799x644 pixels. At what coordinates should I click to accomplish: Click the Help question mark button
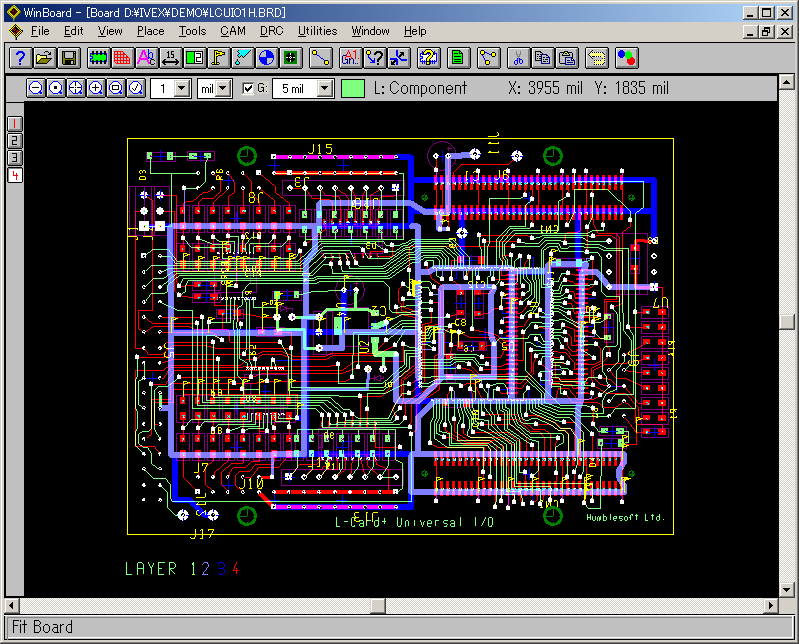click(x=19, y=58)
